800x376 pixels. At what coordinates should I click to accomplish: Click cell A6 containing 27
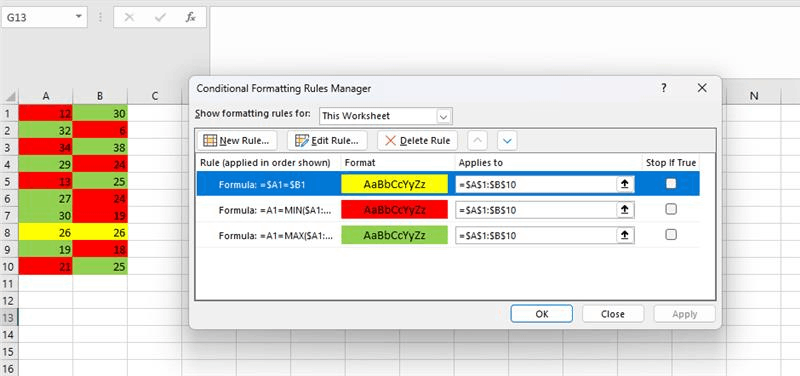pyautogui.click(x=46, y=198)
